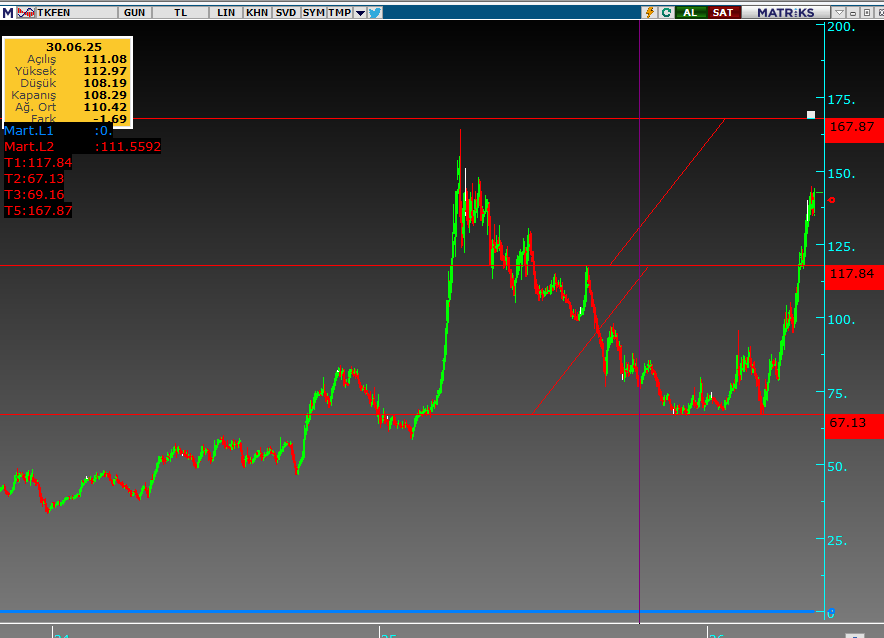884x638 pixels.
Task: Click the Düşük value 108.19
Action: pos(105,83)
